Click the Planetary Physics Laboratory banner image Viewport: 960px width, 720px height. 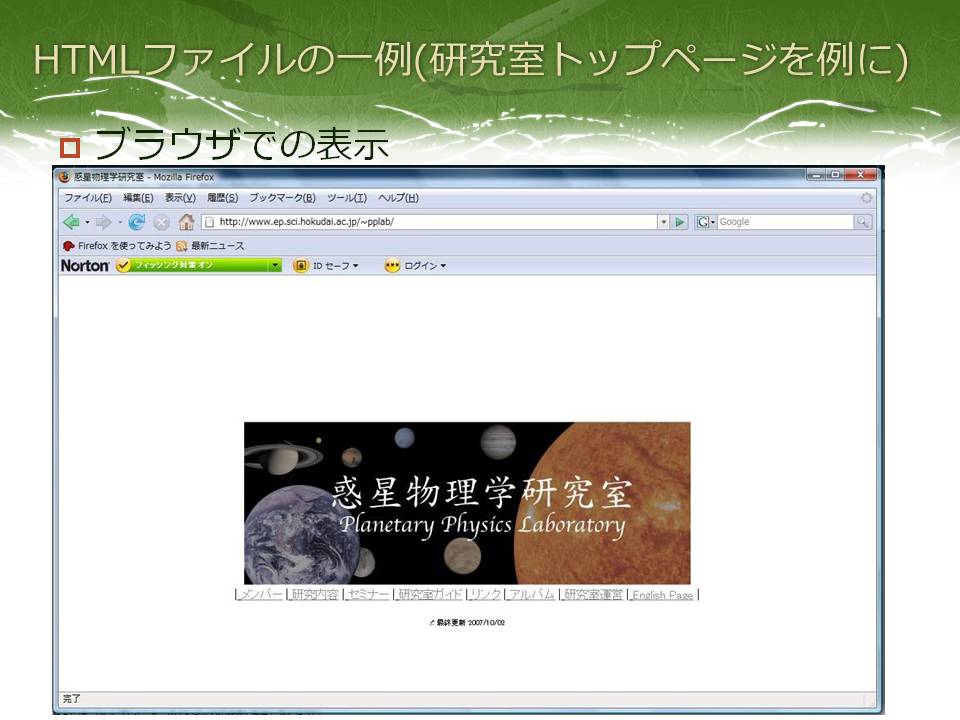click(467, 503)
